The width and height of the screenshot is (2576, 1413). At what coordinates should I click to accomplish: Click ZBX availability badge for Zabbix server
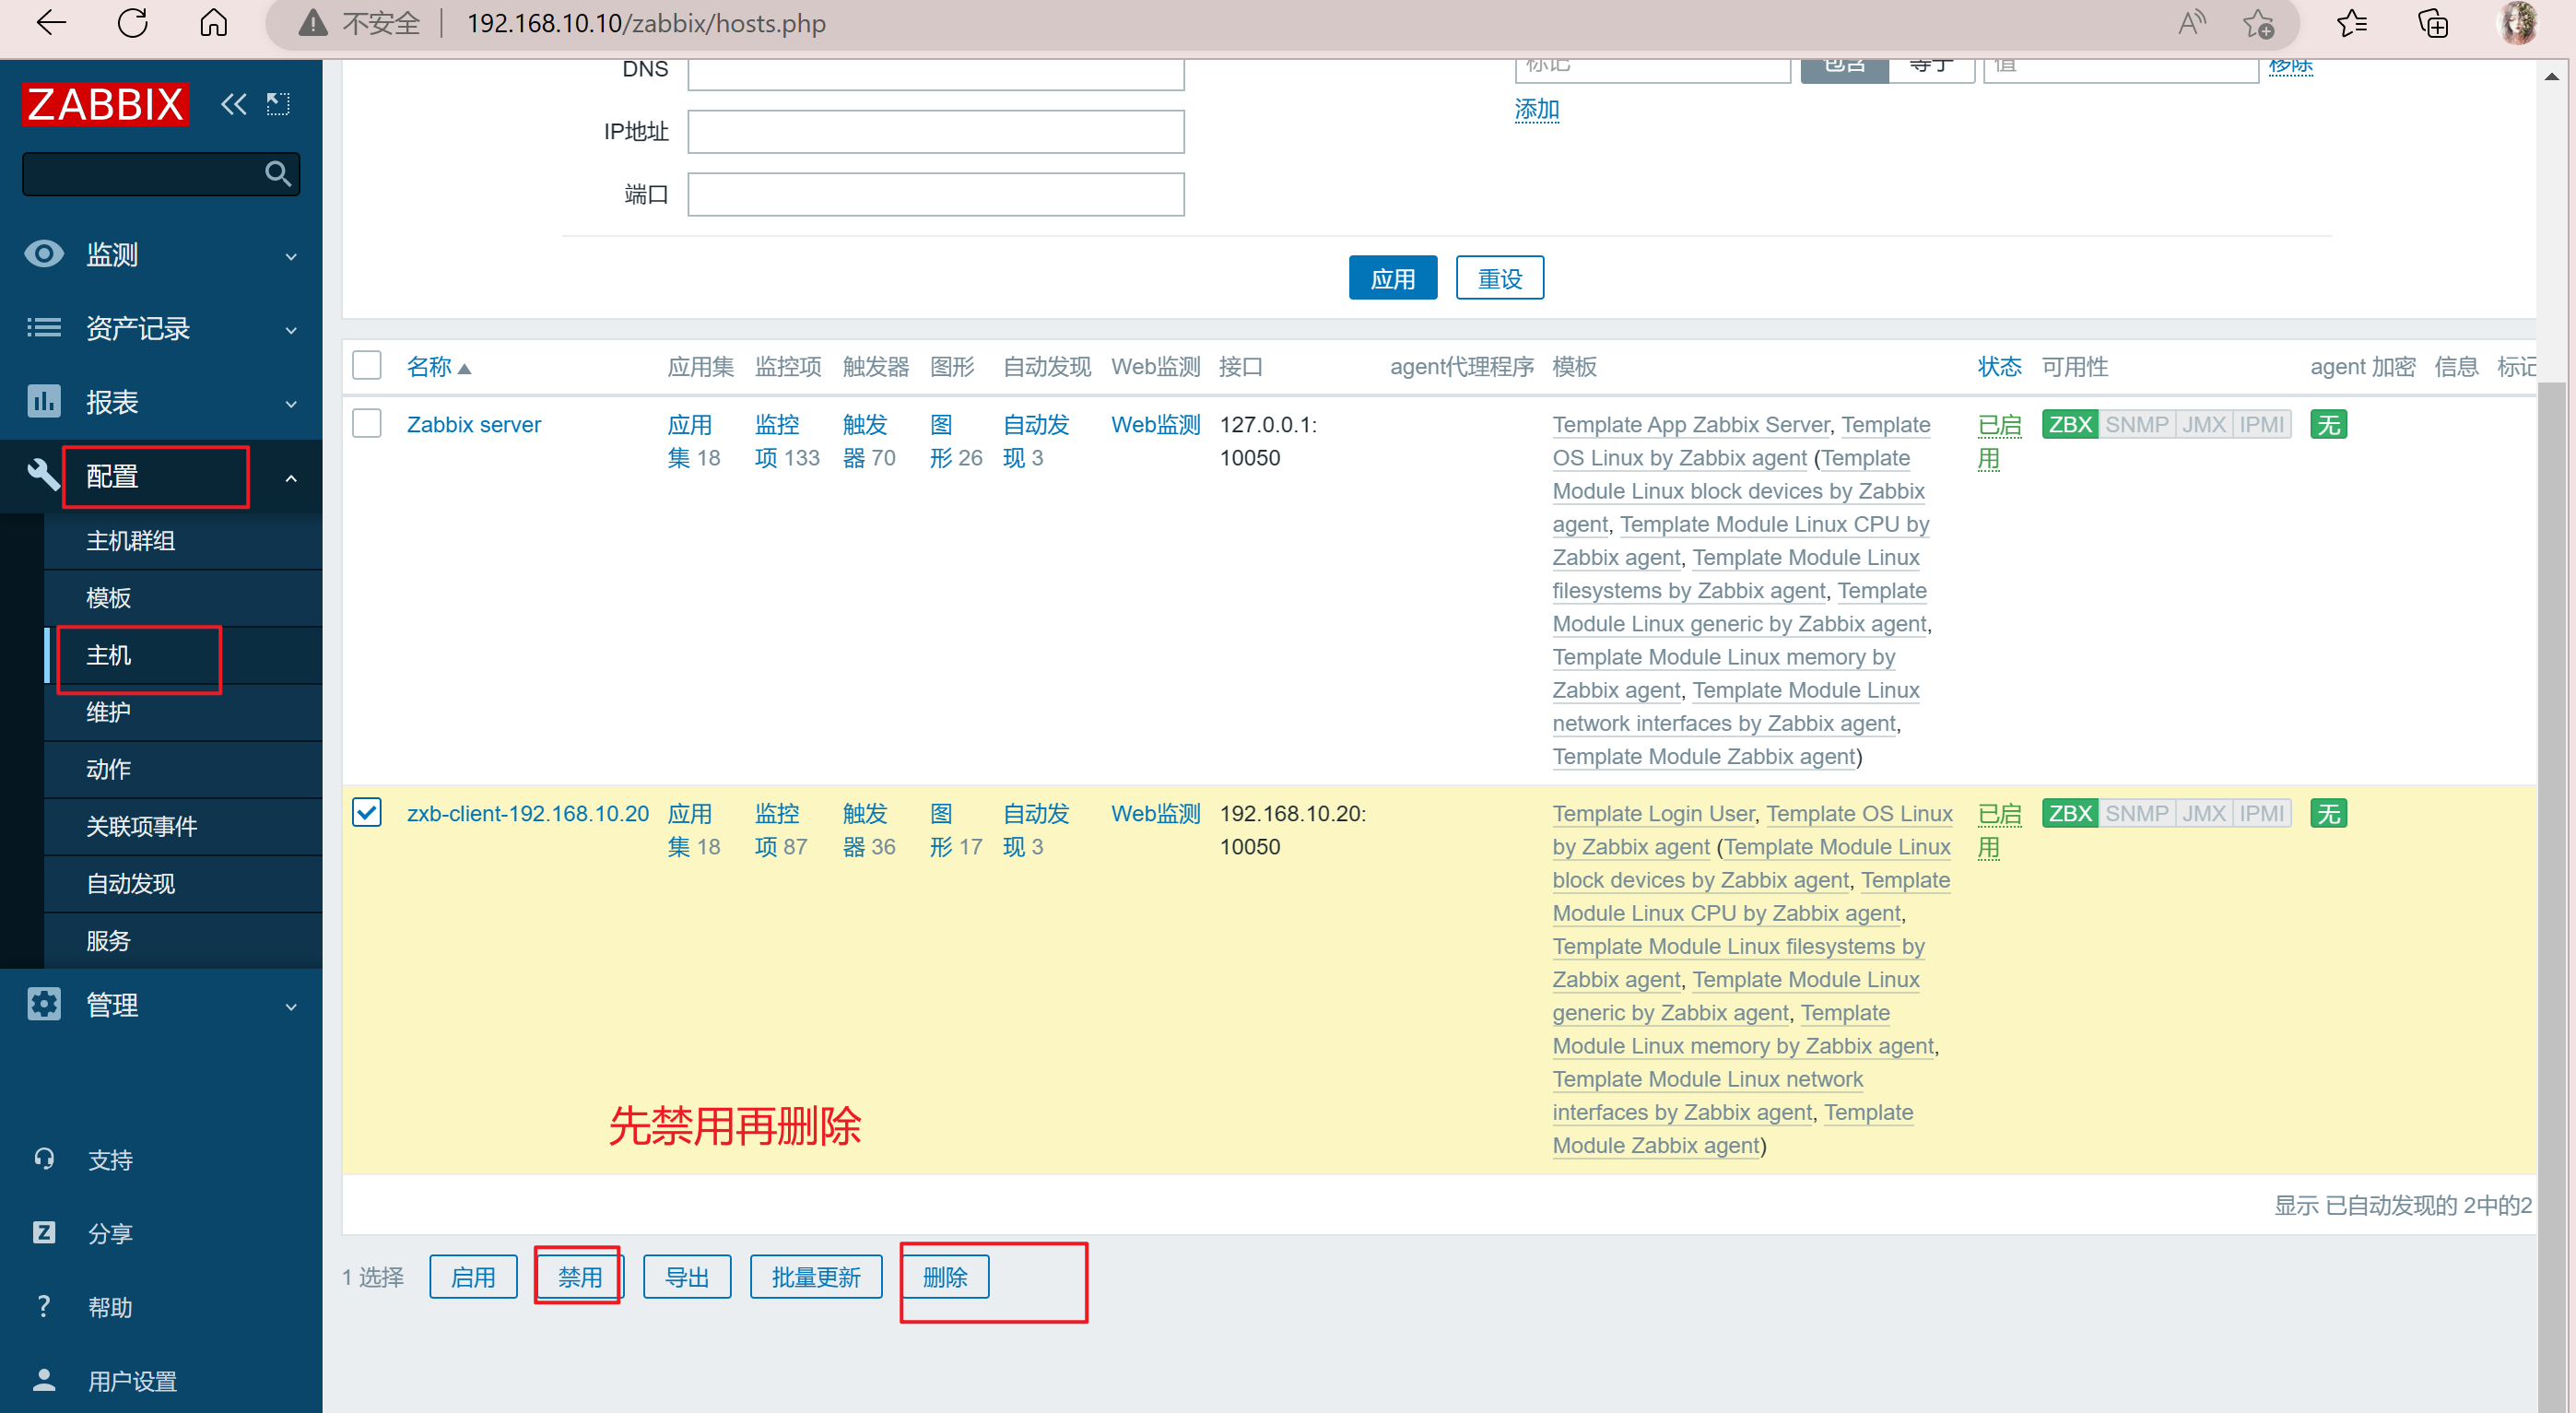tap(2070, 424)
